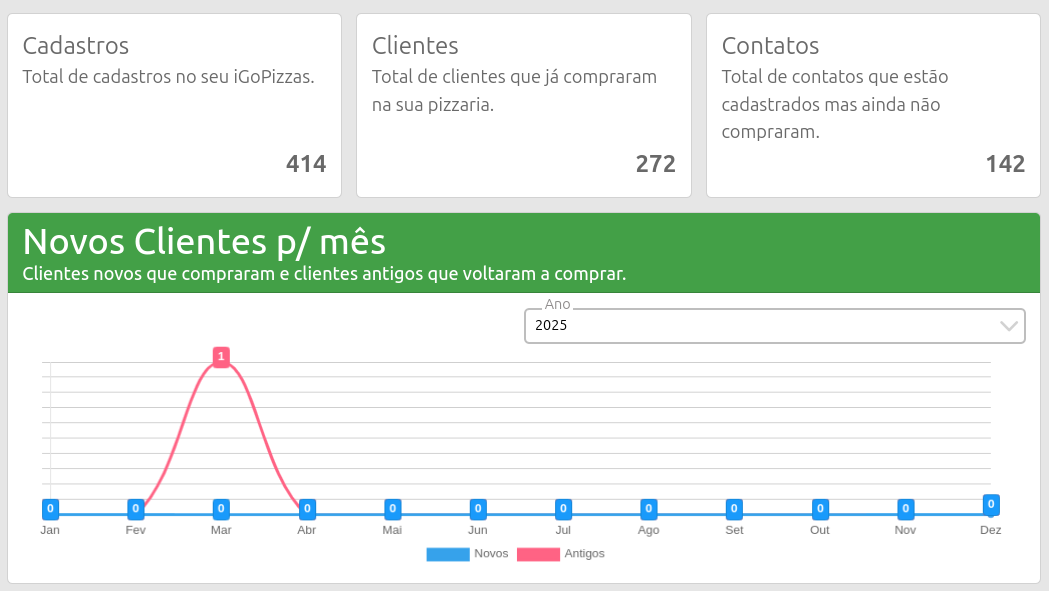The image size is (1049, 591).
Task: Toggle the Novos series in the chart legend
Action: (x=491, y=553)
